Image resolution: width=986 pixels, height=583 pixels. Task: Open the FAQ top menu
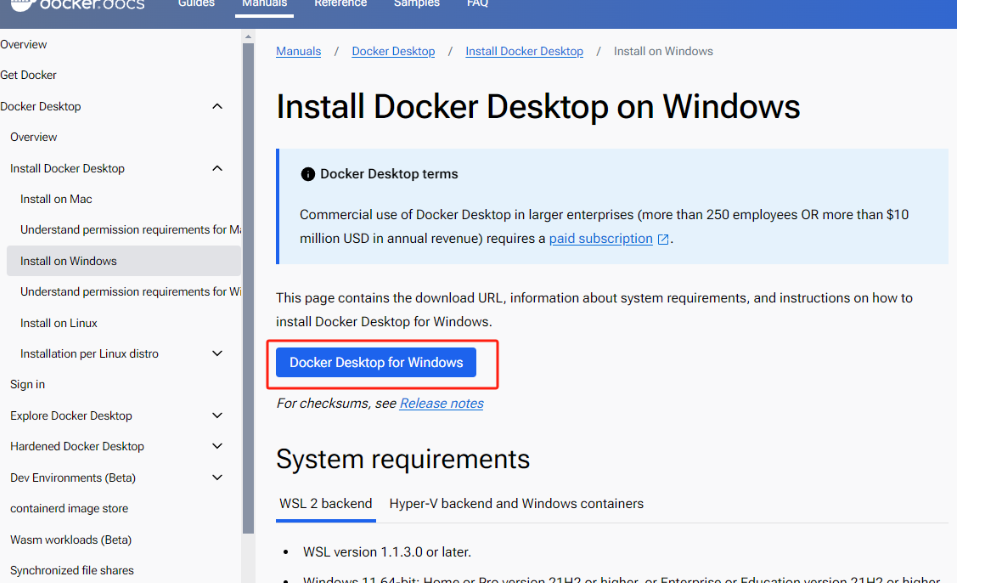click(477, 4)
